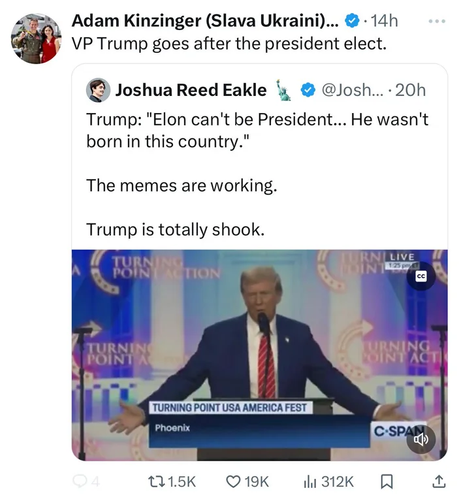Open Adam Kinzinger's profile picture
459x501 pixels.
(36, 39)
